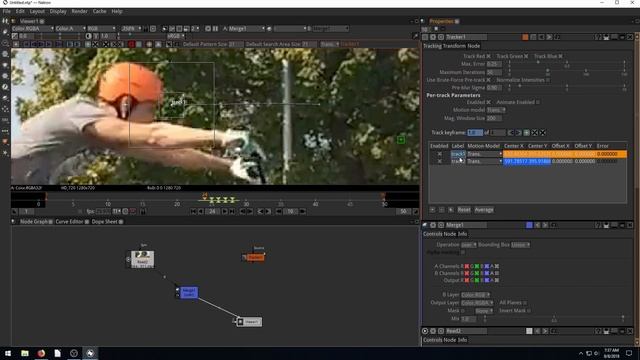The width and height of the screenshot is (640, 360).
Task: Select track2 row label in tracks table
Action: point(458,161)
